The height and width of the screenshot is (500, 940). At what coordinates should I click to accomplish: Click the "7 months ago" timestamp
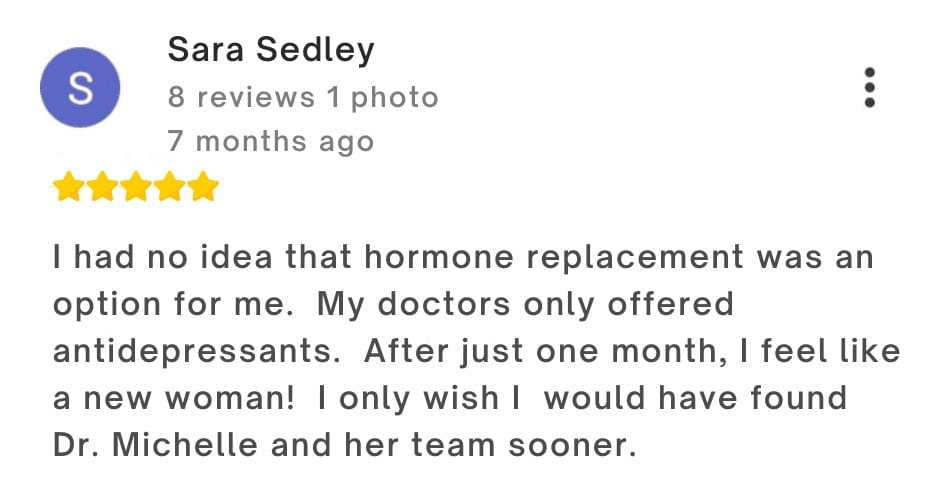point(271,142)
